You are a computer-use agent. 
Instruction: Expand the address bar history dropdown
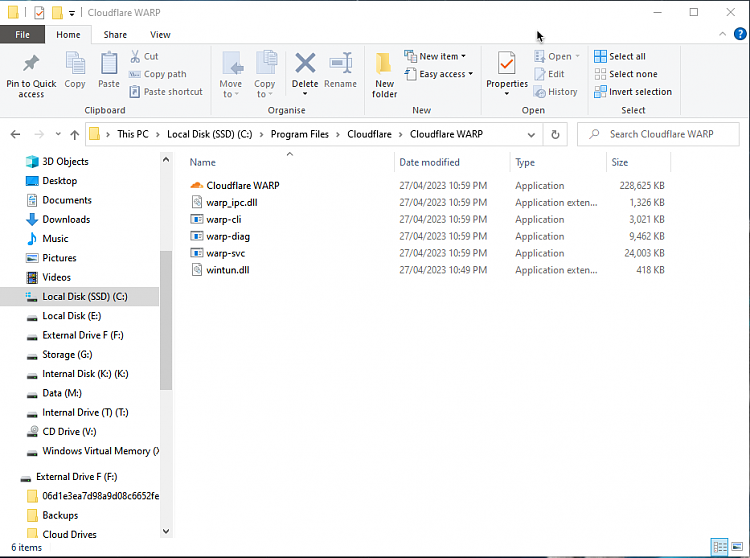(x=531, y=134)
